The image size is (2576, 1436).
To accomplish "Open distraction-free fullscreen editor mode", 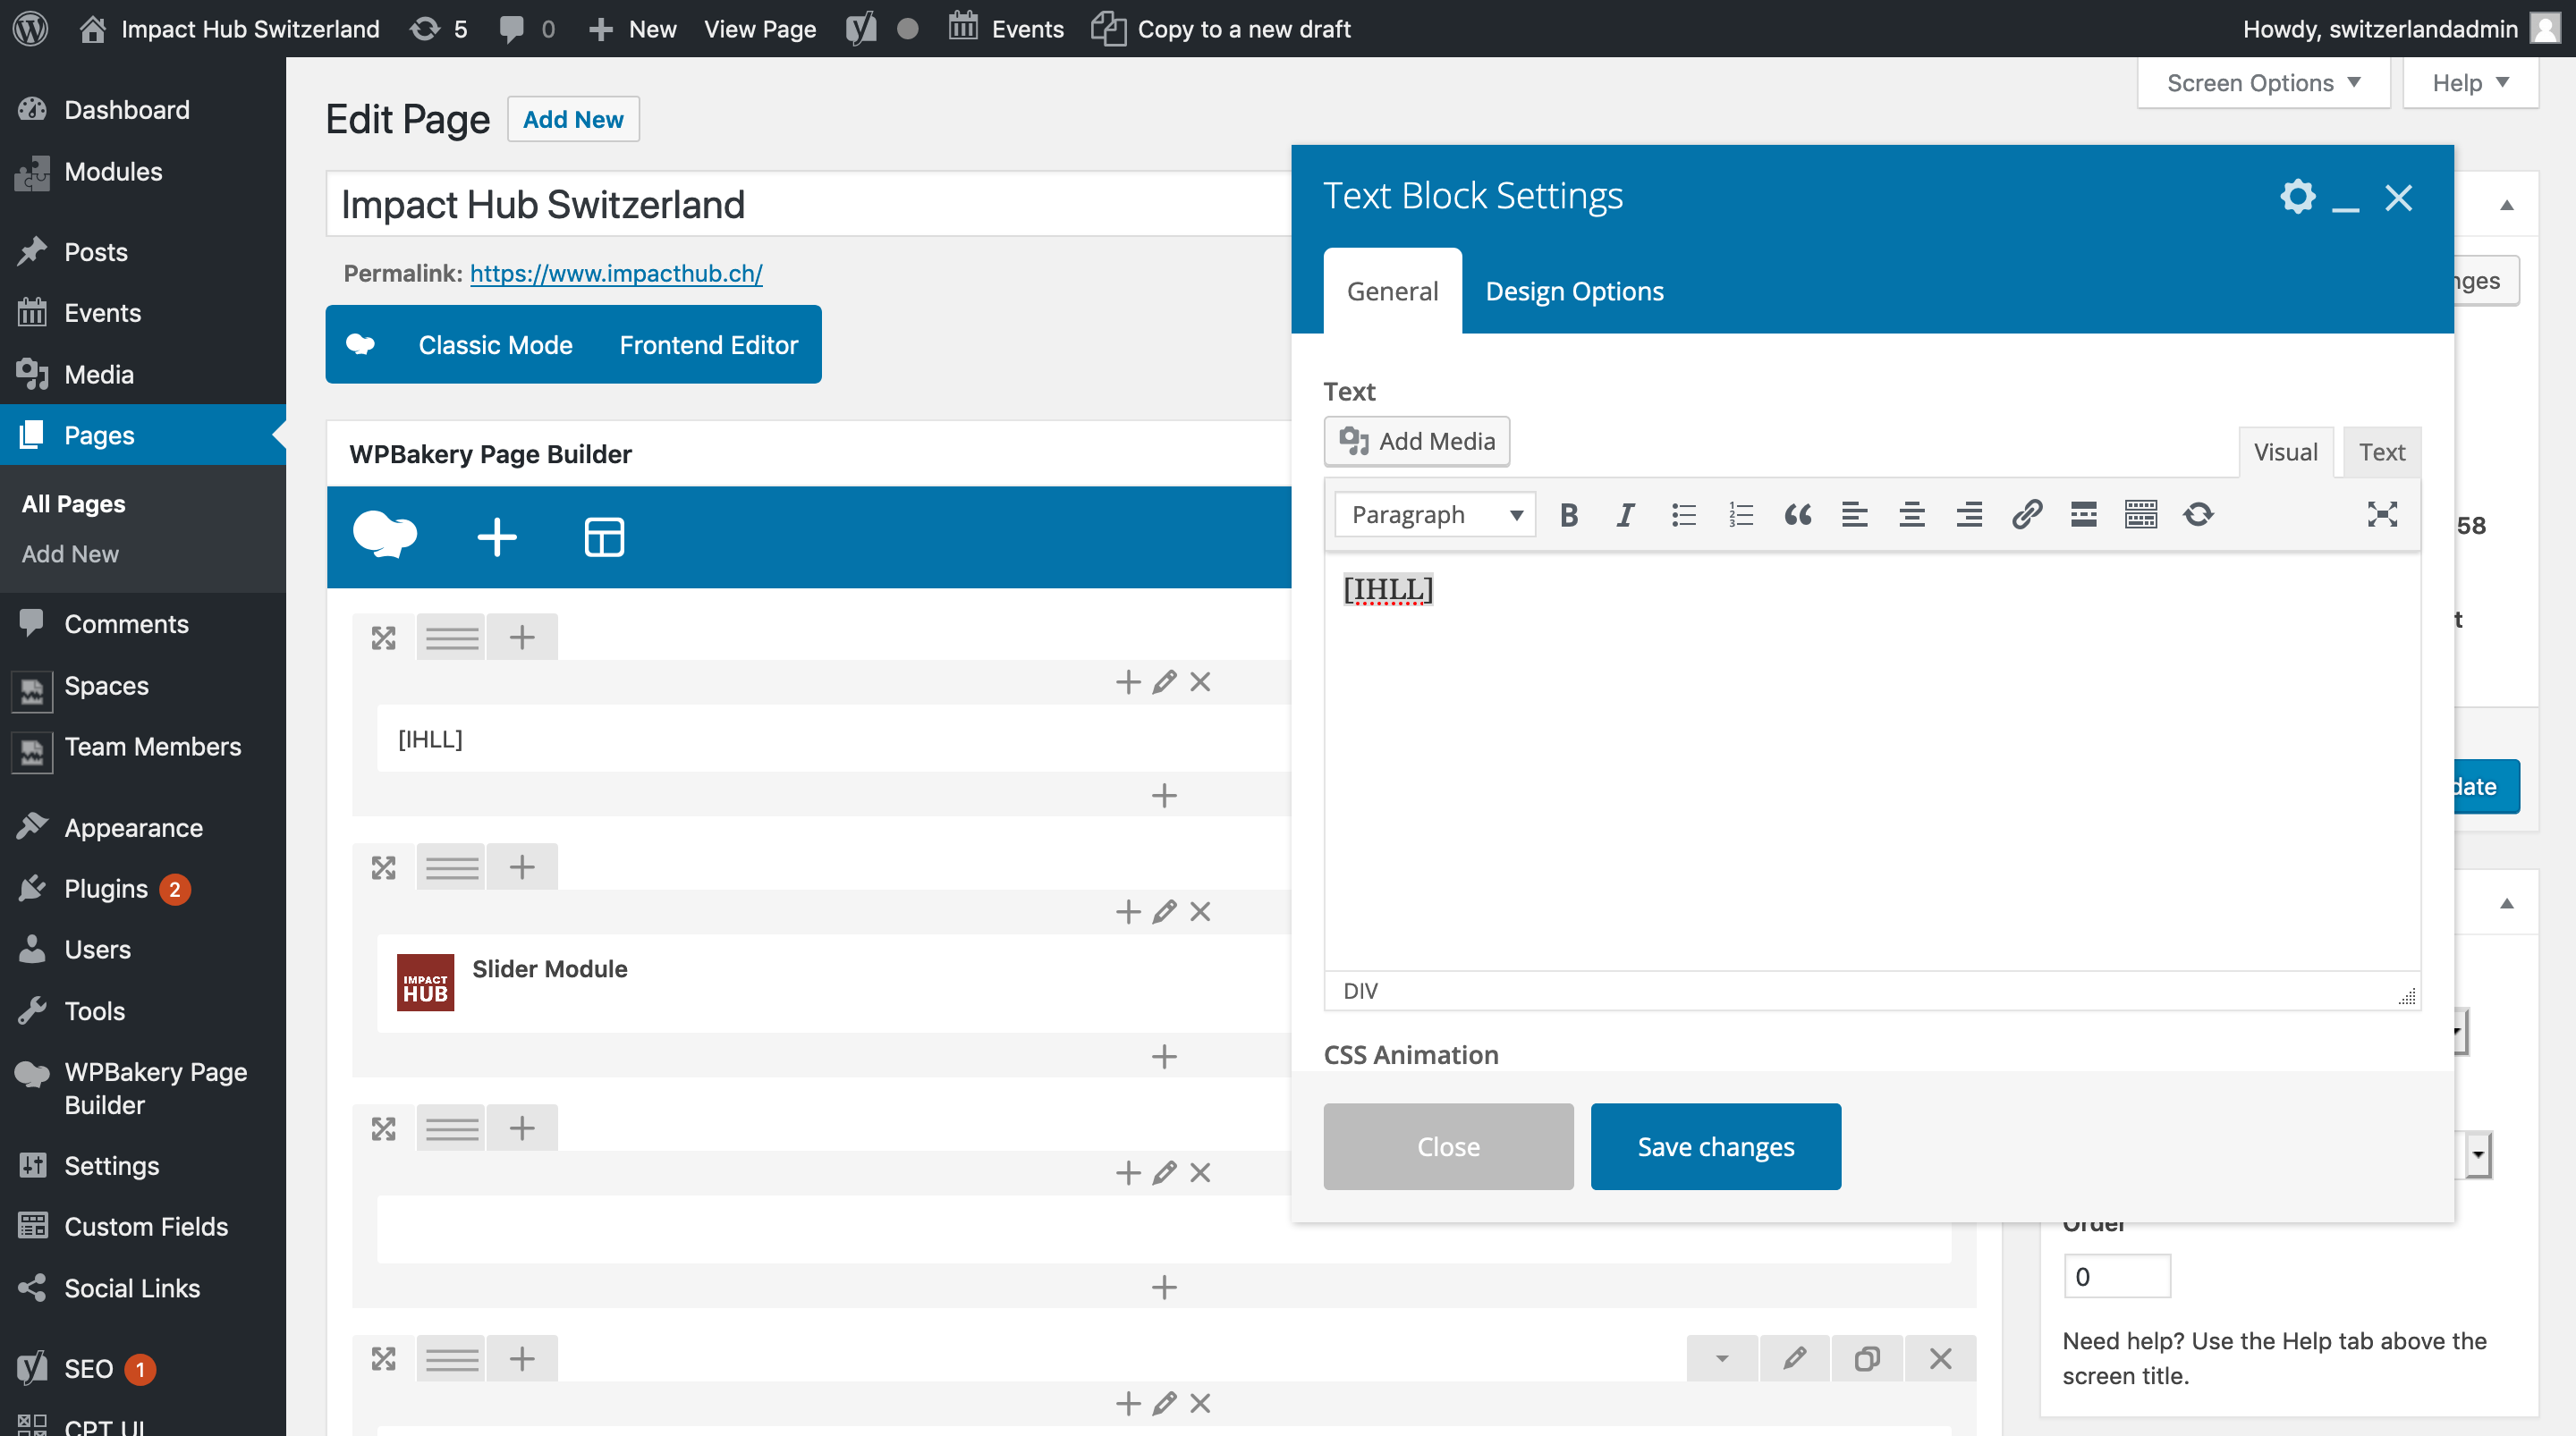I will [2382, 515].
